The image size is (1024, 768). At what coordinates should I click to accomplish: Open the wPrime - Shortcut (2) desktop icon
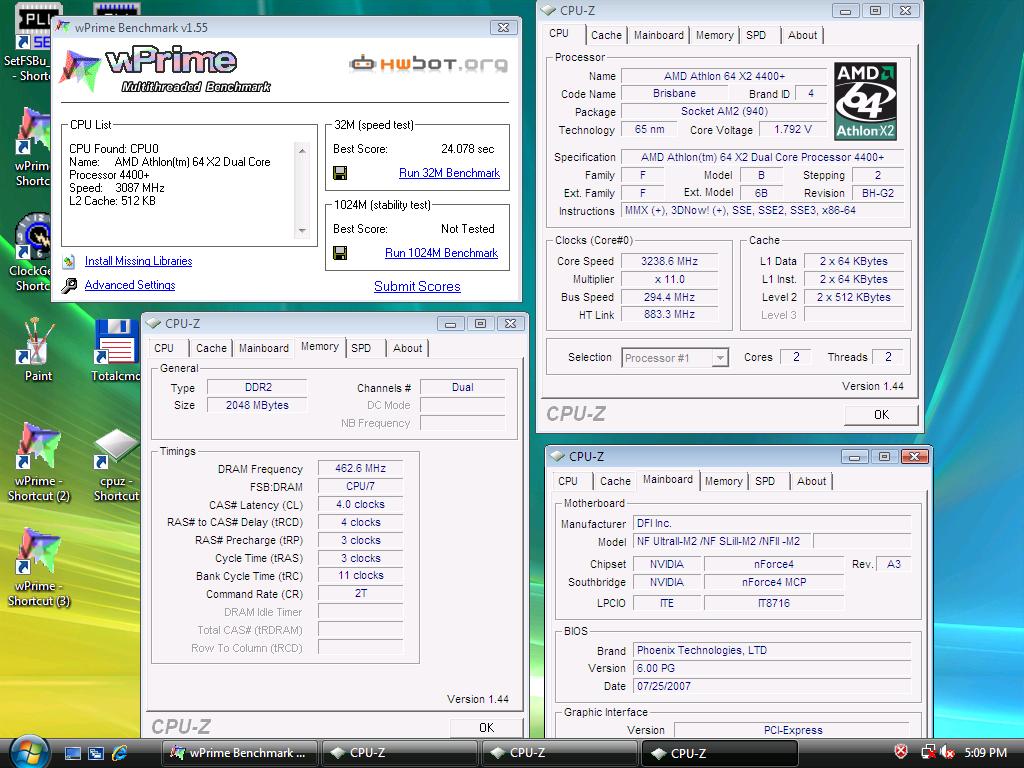(x=39, y=462)
